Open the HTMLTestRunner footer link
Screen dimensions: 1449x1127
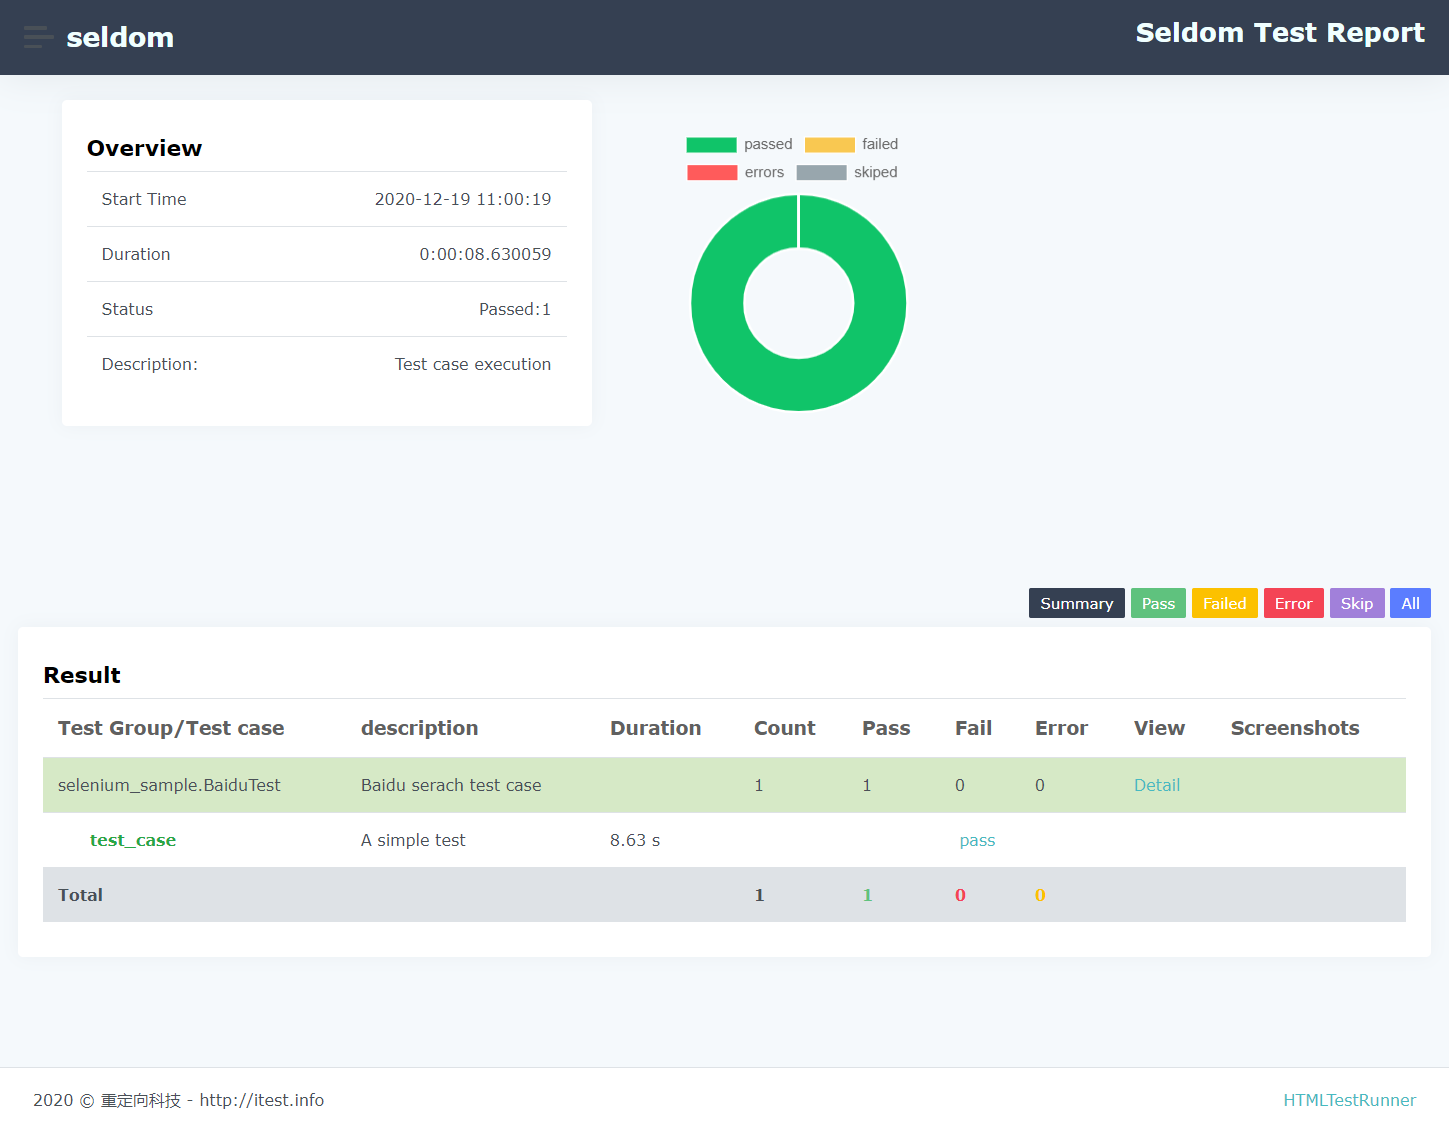click(x=1349, y=1100)
